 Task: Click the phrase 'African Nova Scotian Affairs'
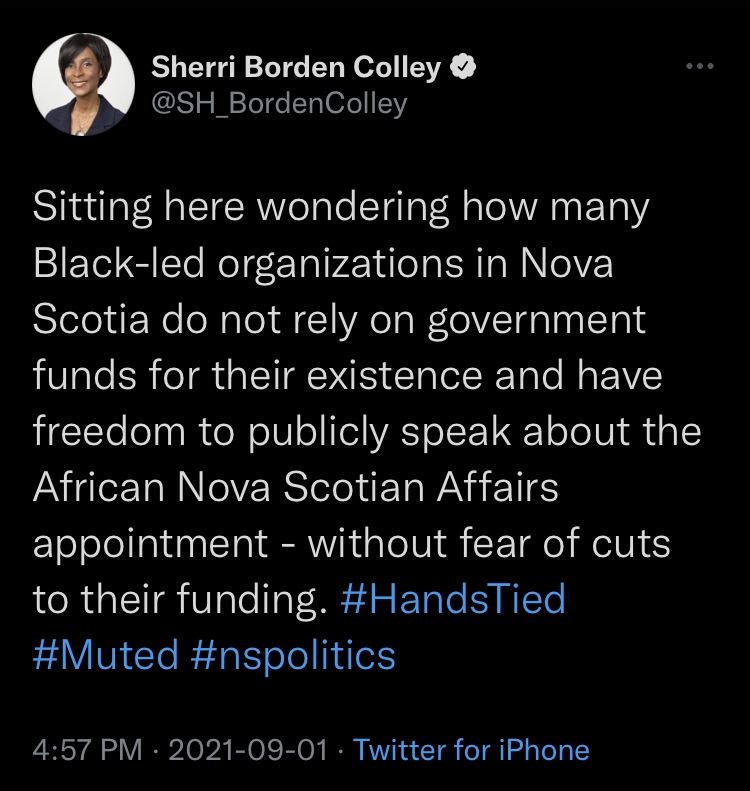[x=295, y=487]
